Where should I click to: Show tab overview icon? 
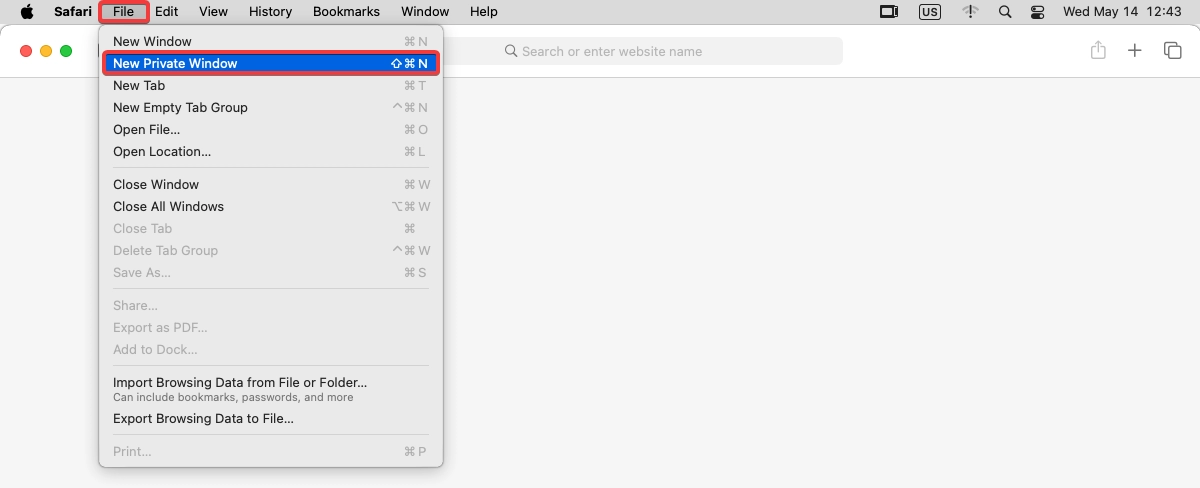[x=1173, y=51]
